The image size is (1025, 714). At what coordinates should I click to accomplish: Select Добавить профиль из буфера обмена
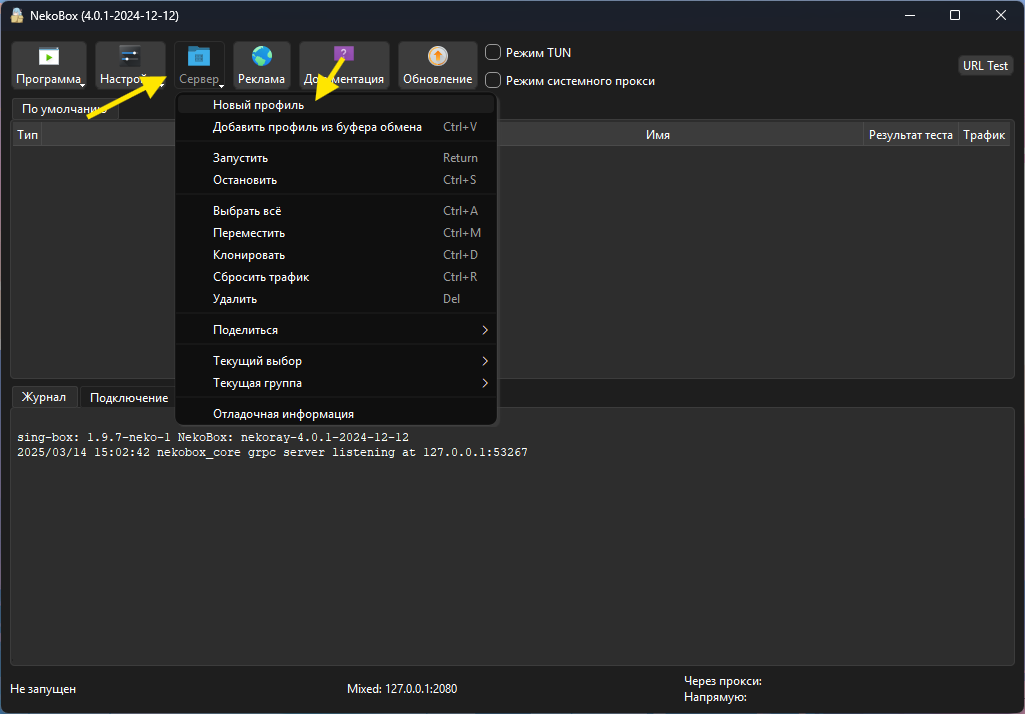pos(336,127)
